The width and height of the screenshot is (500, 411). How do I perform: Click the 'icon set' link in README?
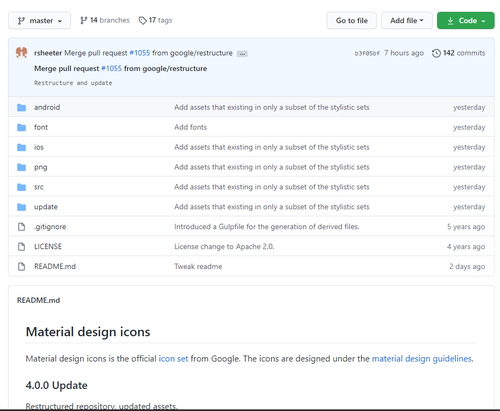tap(173, 359)
